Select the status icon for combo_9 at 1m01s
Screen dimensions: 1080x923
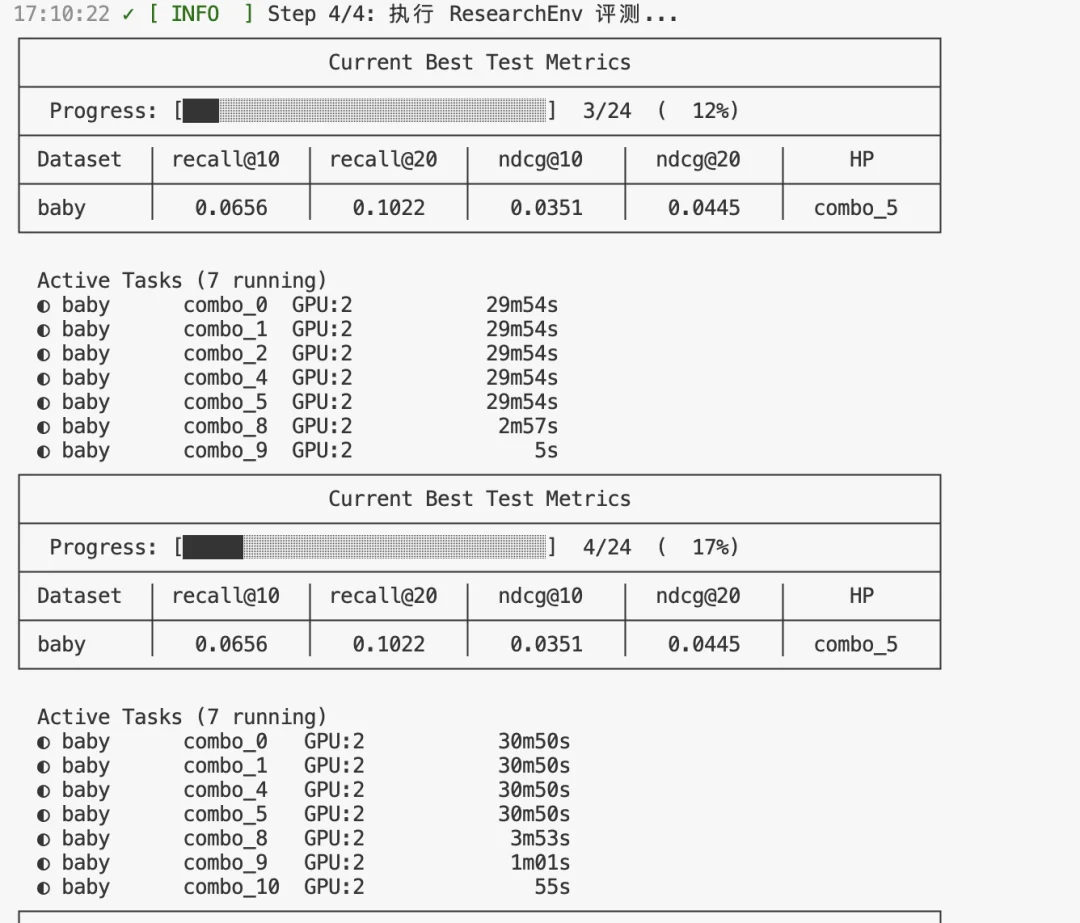click(43, 864)
